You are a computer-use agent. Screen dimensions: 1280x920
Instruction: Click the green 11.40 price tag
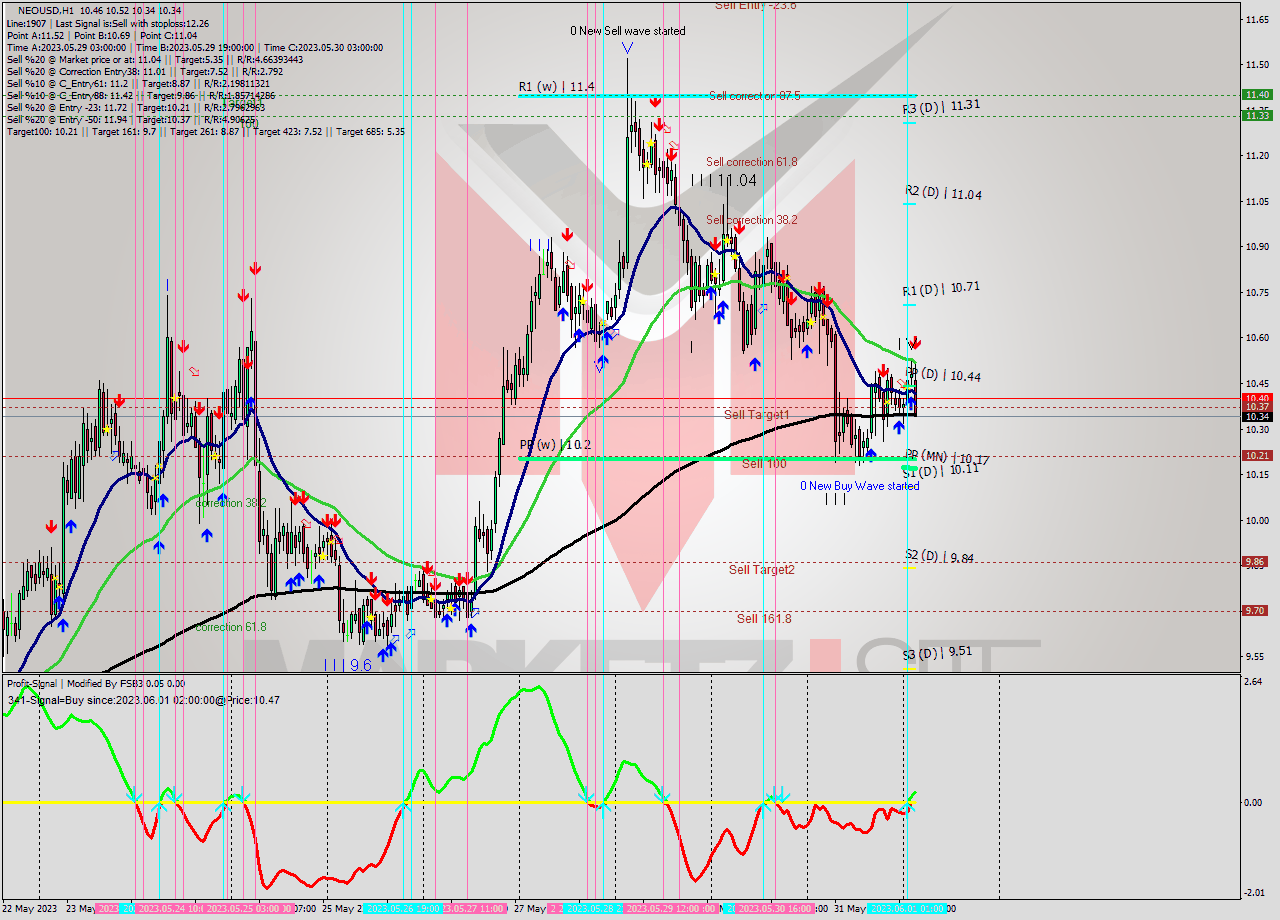click(1257, 95)
